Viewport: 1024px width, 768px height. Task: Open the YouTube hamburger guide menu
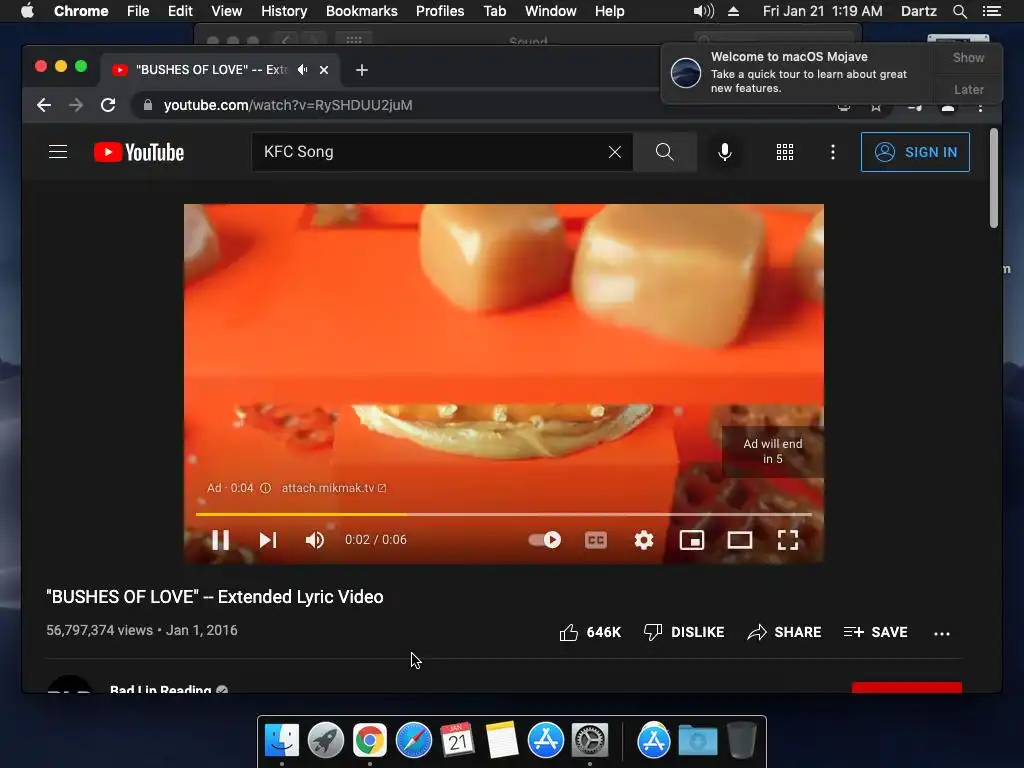click(58, 152)
